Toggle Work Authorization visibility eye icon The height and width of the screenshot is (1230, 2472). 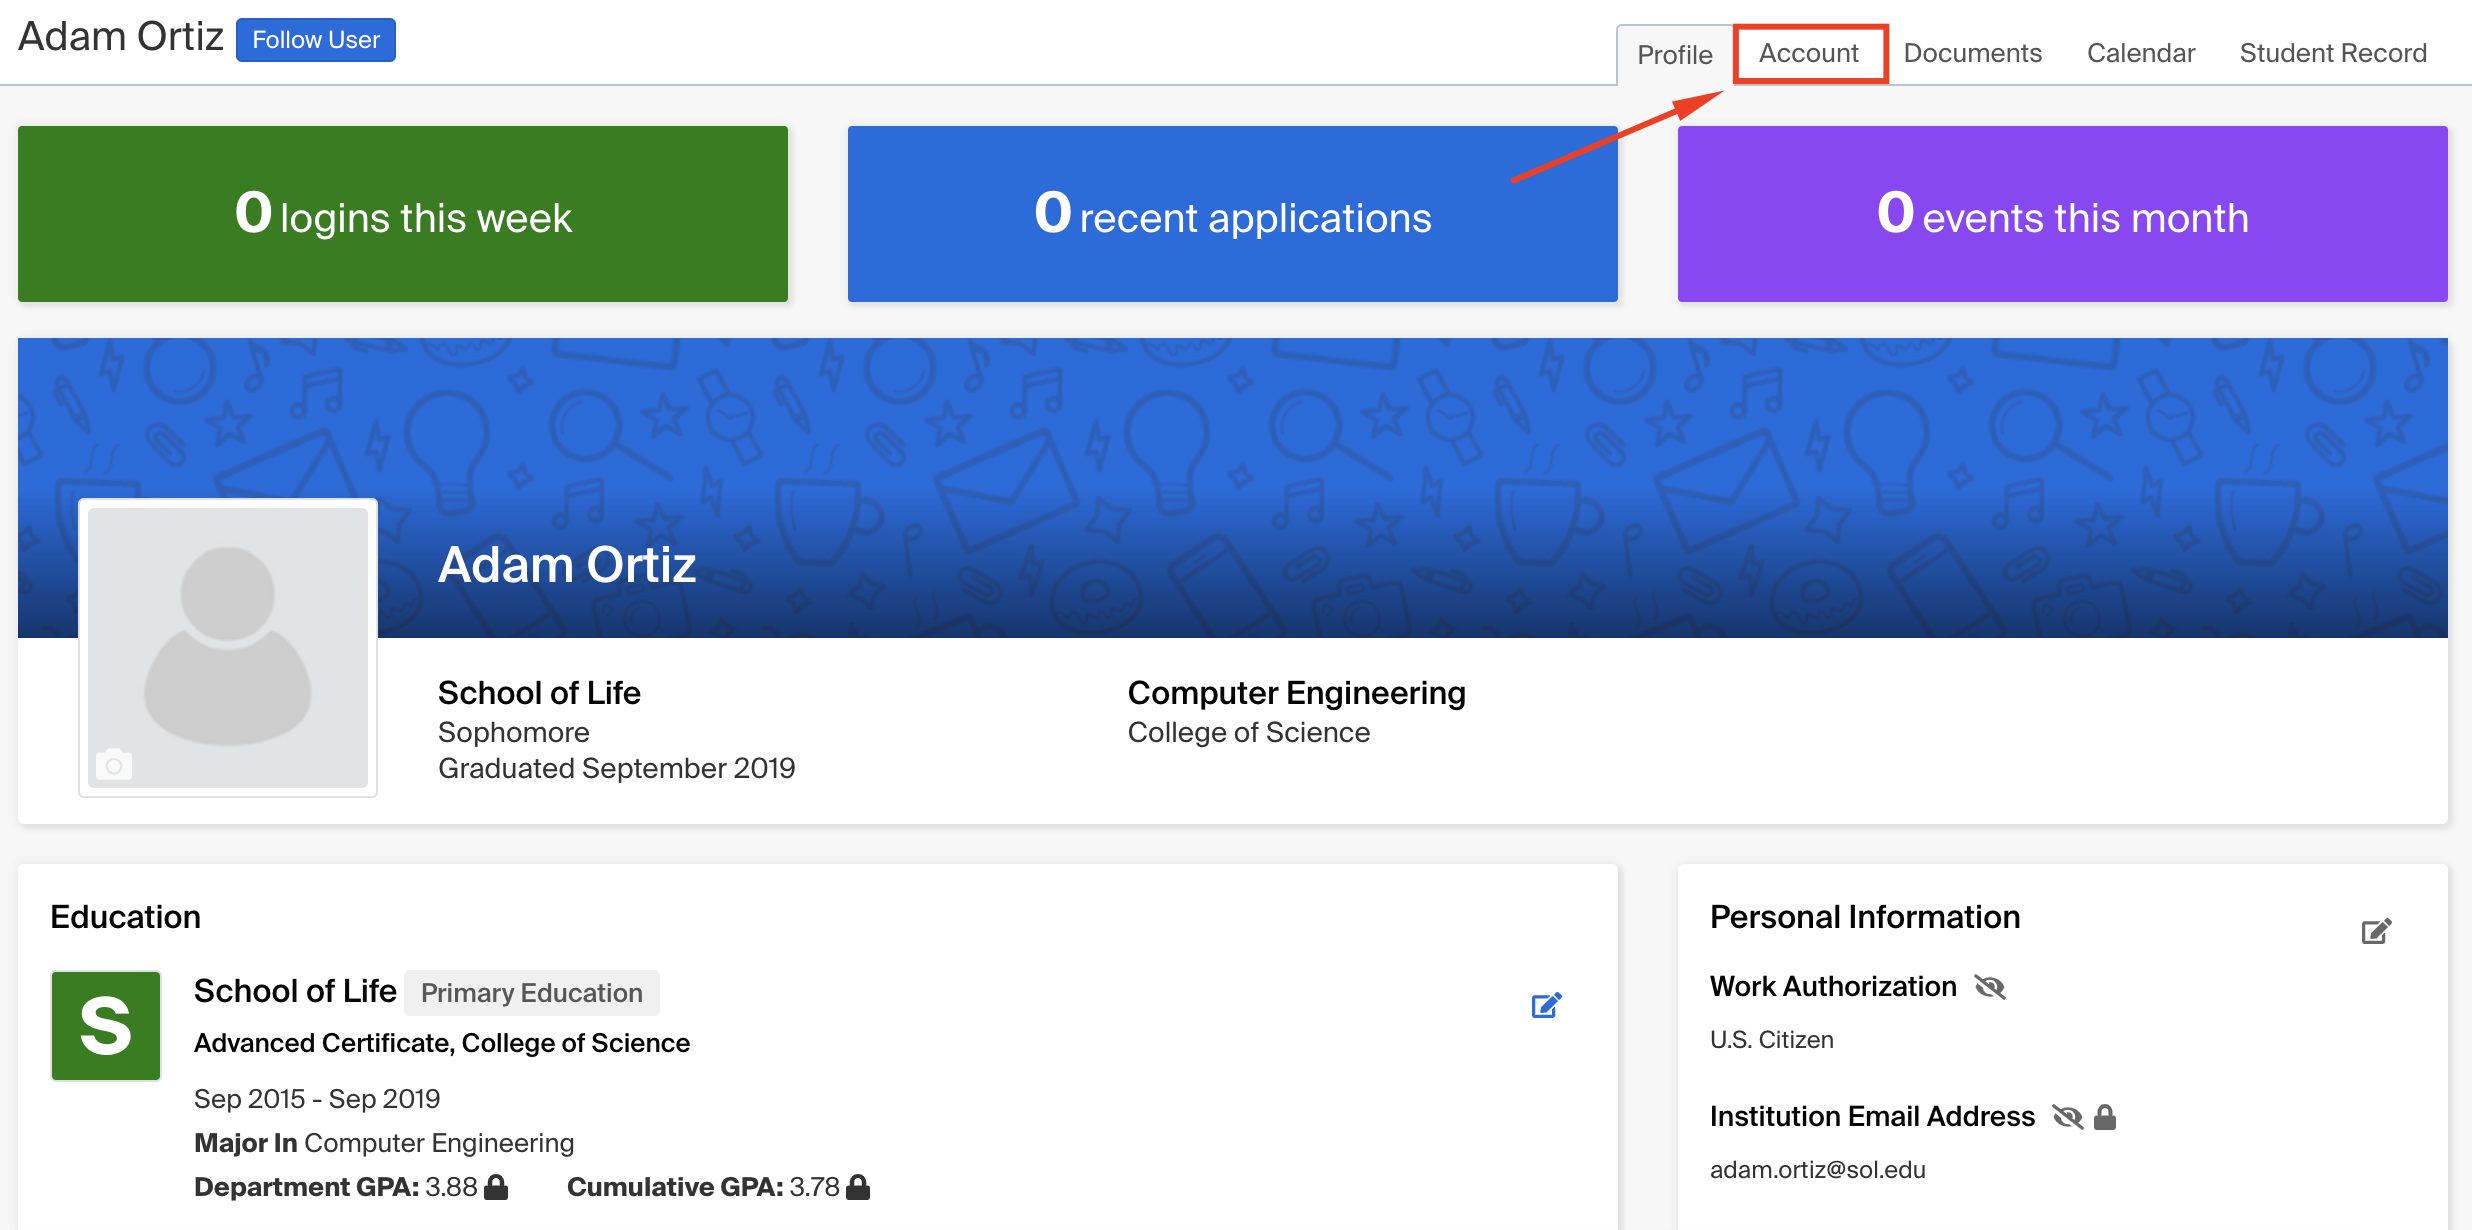tap(1990, 987)
